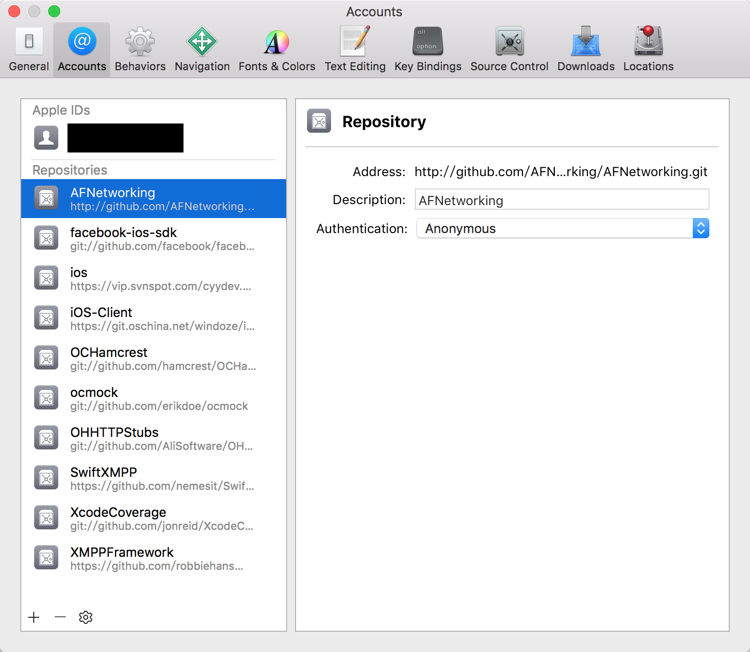Click the vip.svnspot.com URL subtitle

(x=160, y=286)
